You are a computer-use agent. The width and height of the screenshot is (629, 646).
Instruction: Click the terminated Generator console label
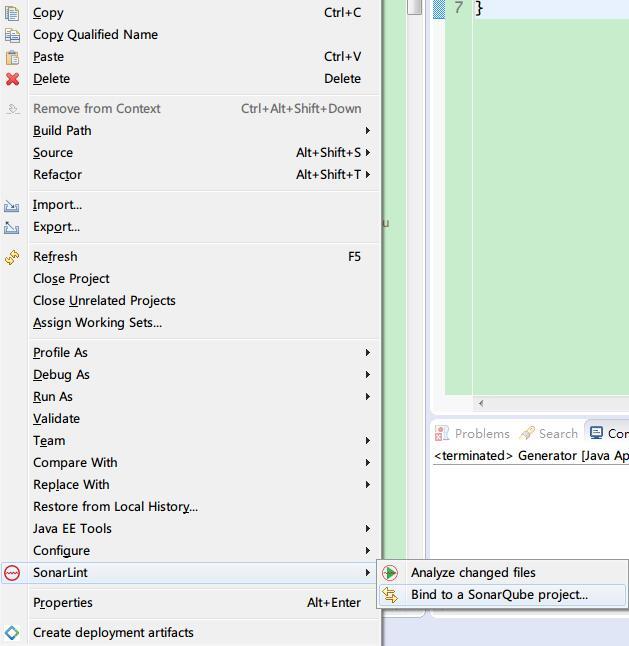(531, 456)
